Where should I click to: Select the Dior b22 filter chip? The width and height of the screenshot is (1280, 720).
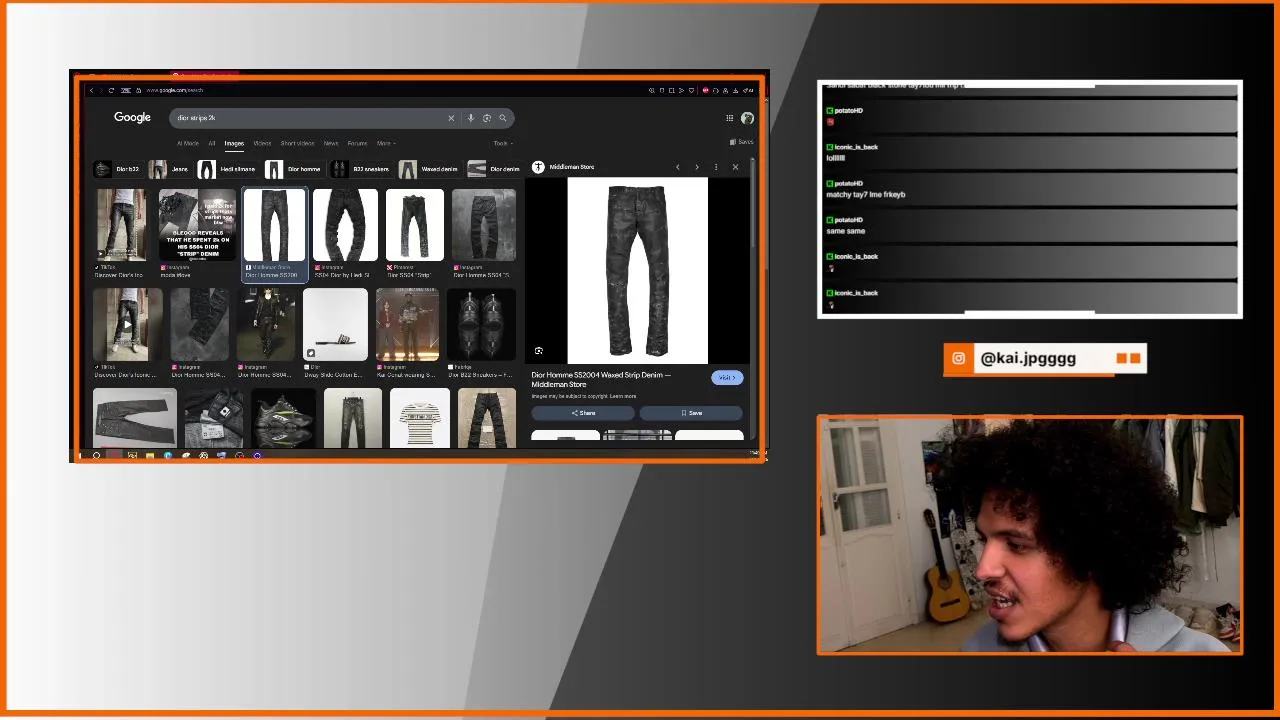(x=117, y=169)
